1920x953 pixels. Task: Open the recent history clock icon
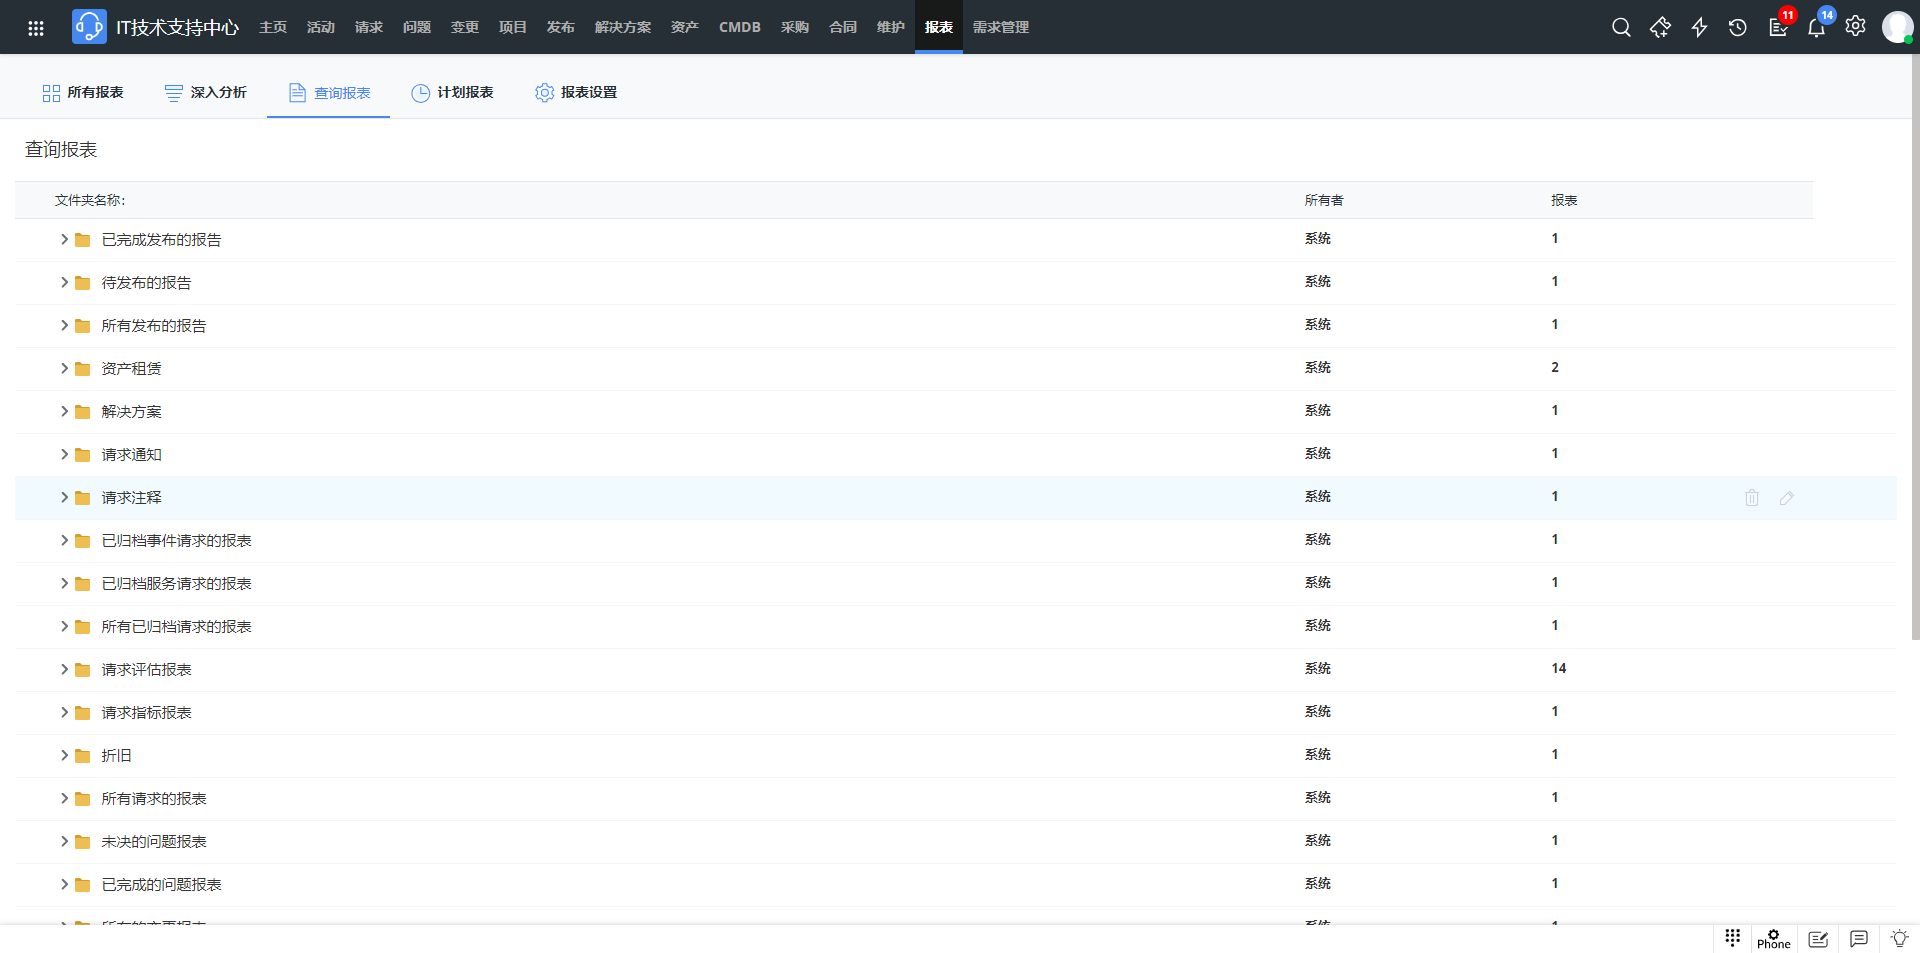[1738, 27]
